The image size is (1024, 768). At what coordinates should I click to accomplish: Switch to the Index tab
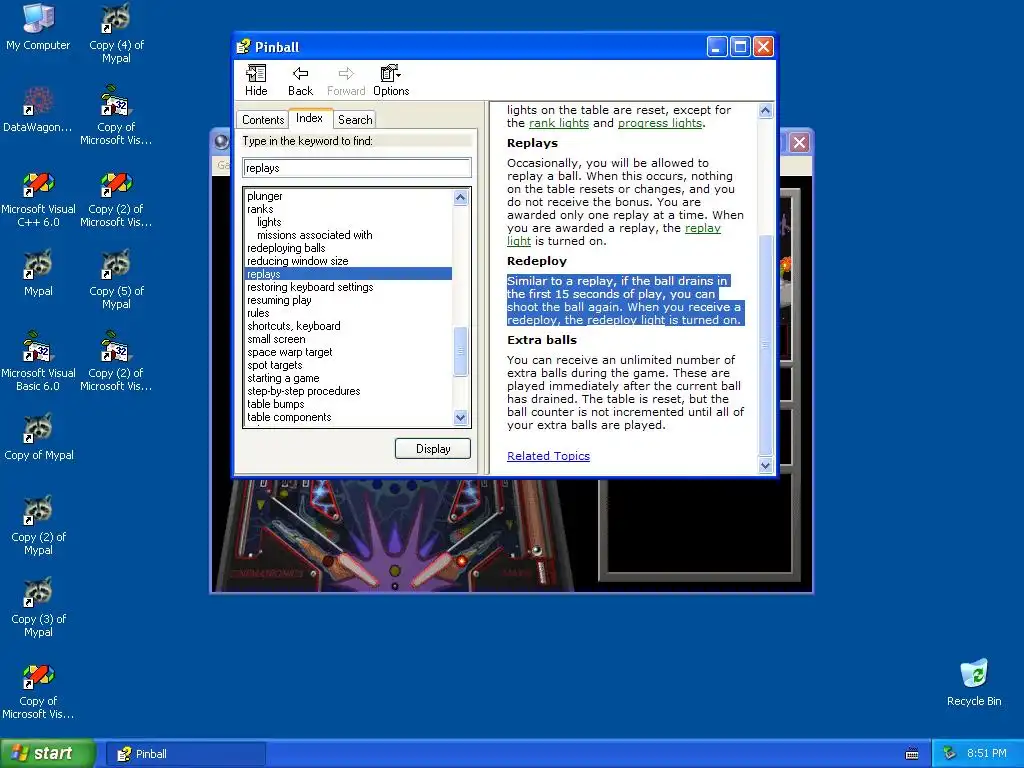tap(310, 118)
